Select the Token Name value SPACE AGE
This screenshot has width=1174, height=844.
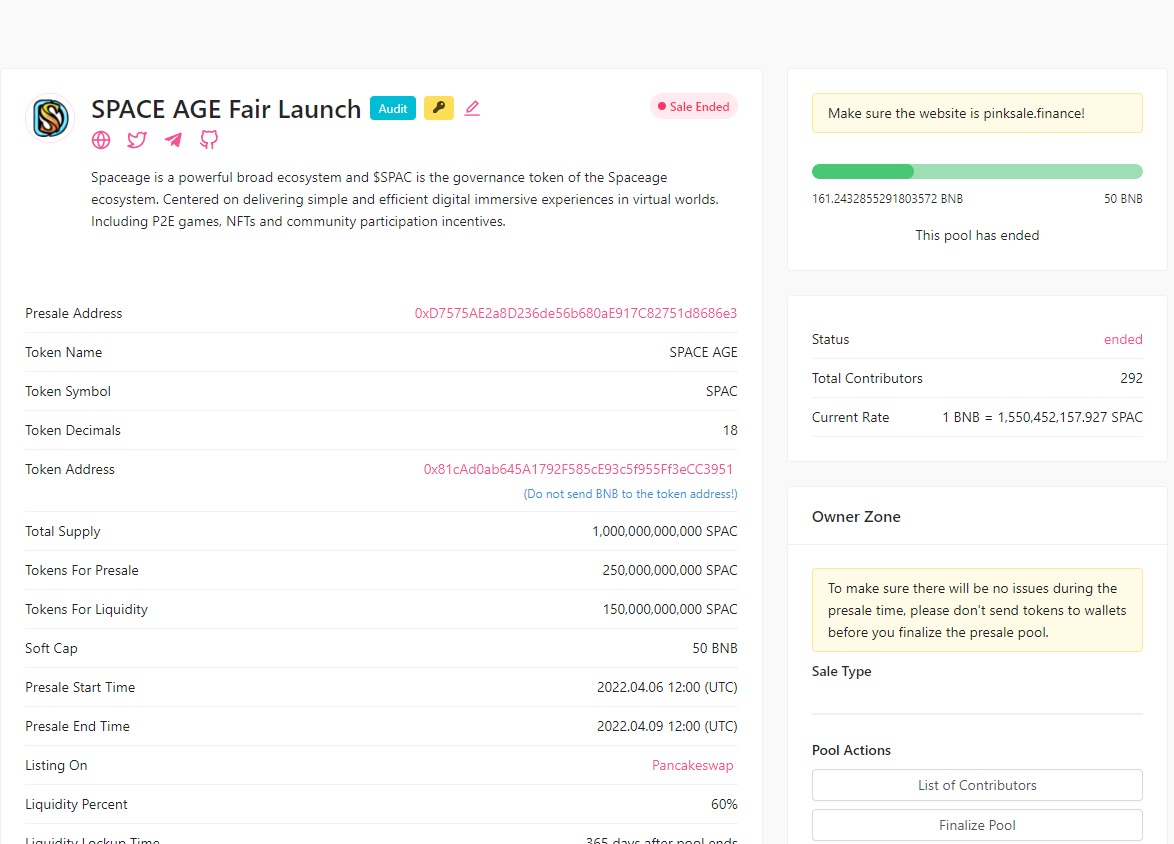pyautogui.click(x=703, y=352)
